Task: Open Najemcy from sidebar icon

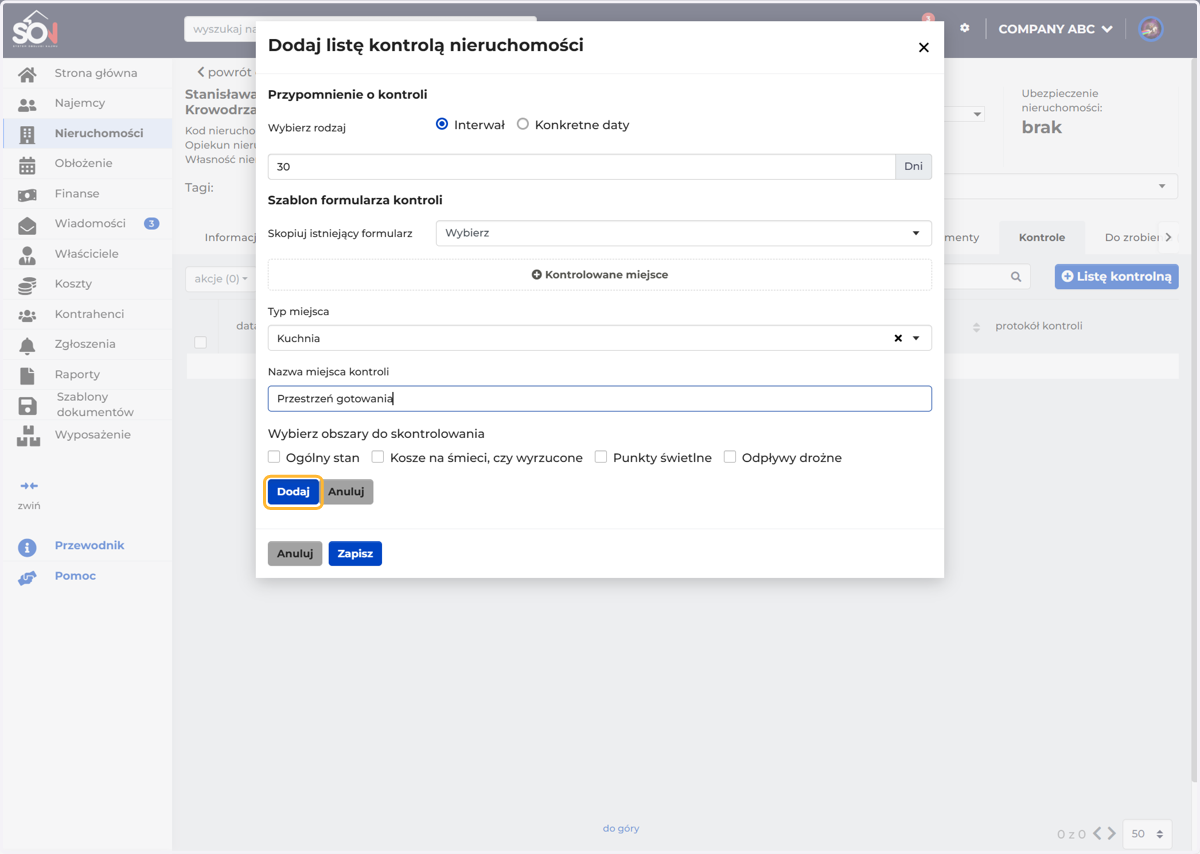Action: (27, 104)
